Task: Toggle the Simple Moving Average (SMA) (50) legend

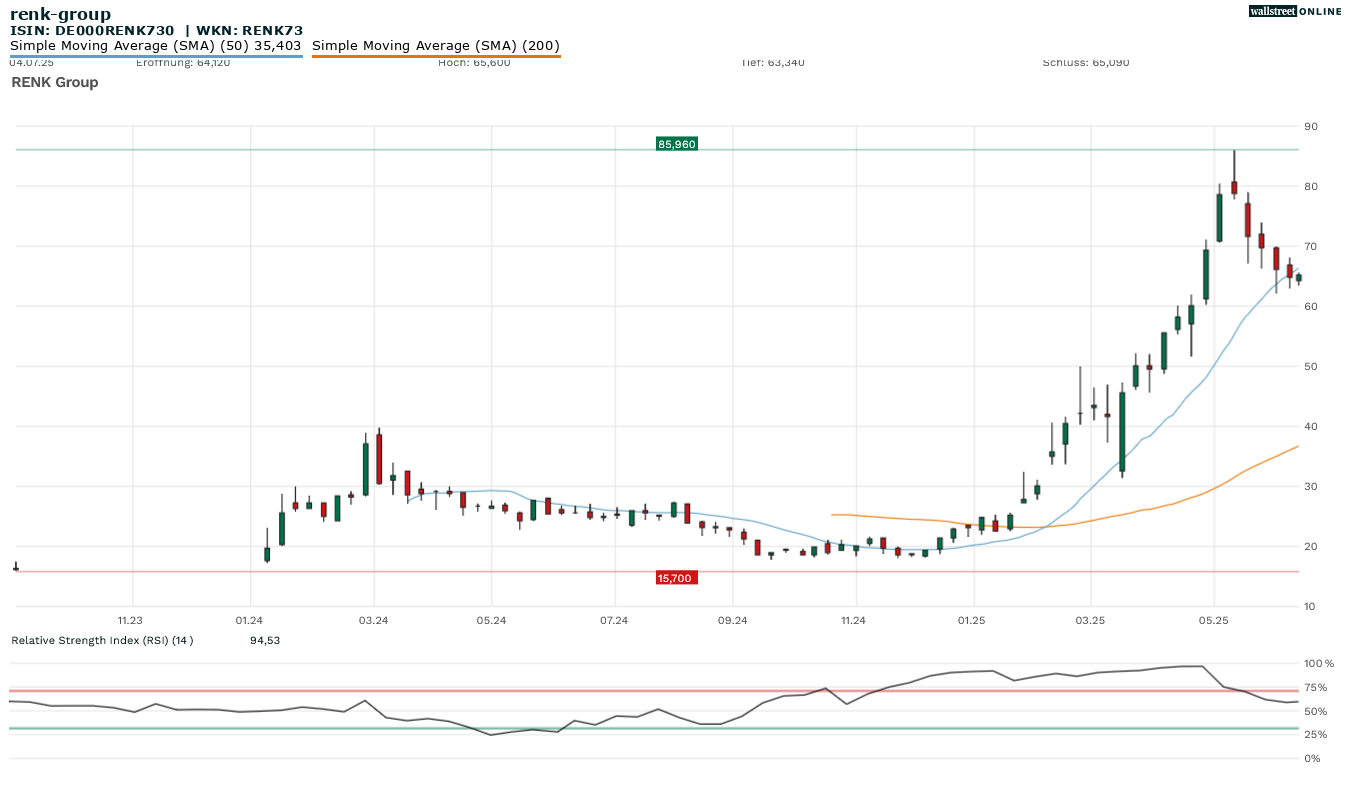Action: [155, 46]
